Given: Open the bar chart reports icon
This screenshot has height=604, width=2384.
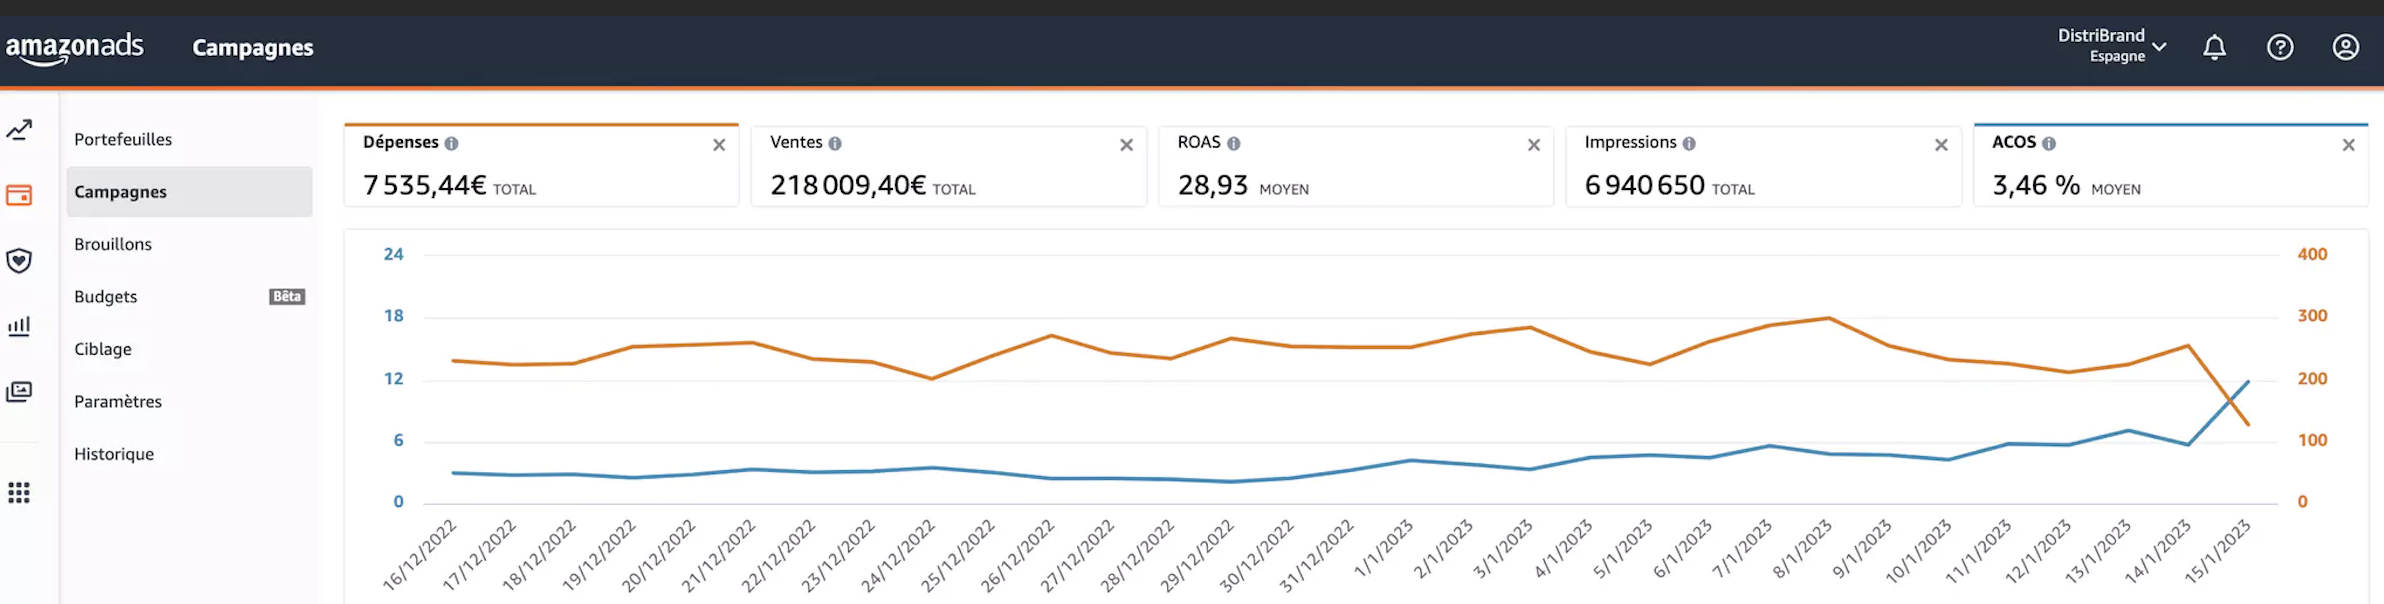Looking at the screenshot, I should click(x=19, y=326).
